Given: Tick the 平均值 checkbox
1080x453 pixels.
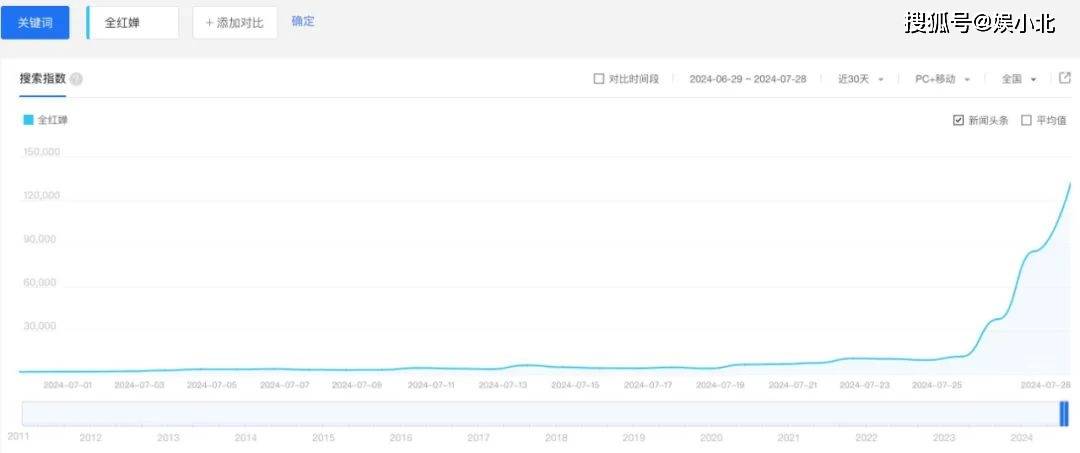Looking at the screenshot, I should click(1026, 120).
